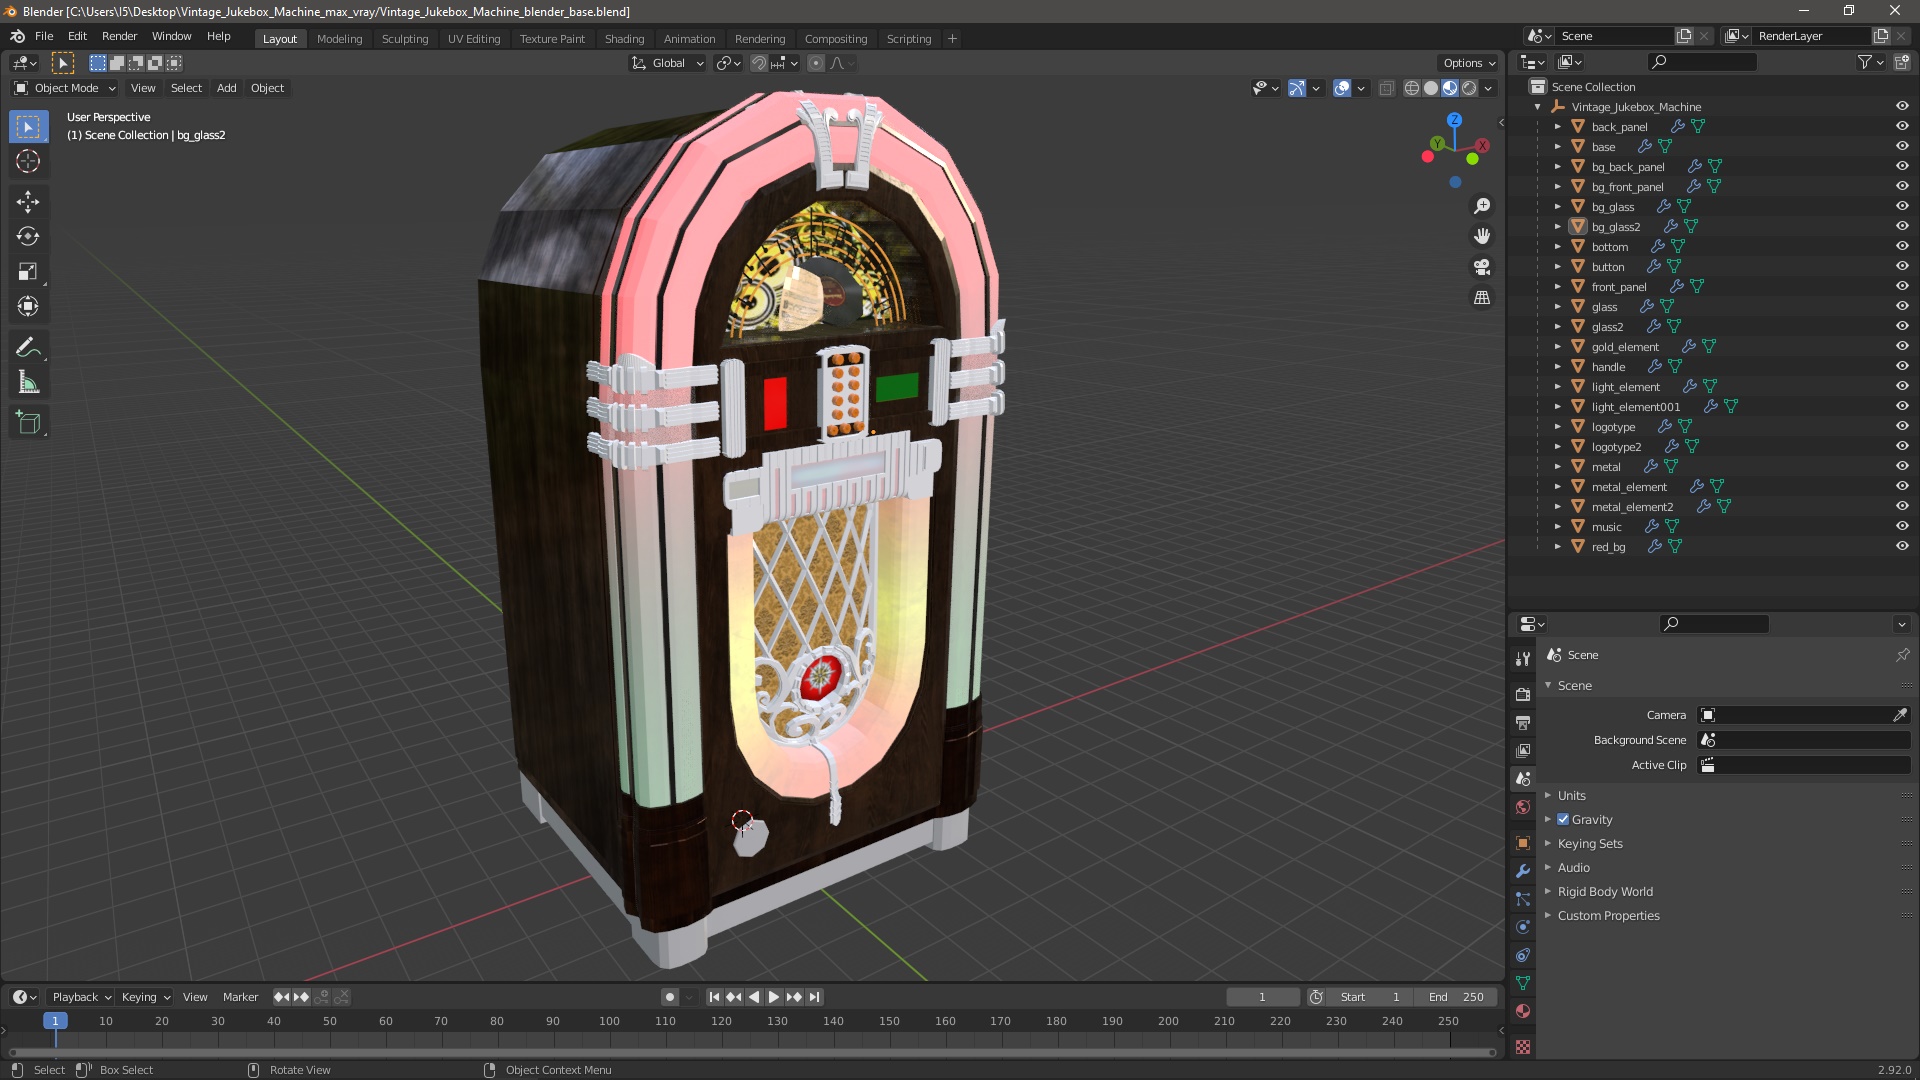Select the Measure tool
Image resolution: width=1920 pixels, height=1080 pixels.
tap(28, 383)
